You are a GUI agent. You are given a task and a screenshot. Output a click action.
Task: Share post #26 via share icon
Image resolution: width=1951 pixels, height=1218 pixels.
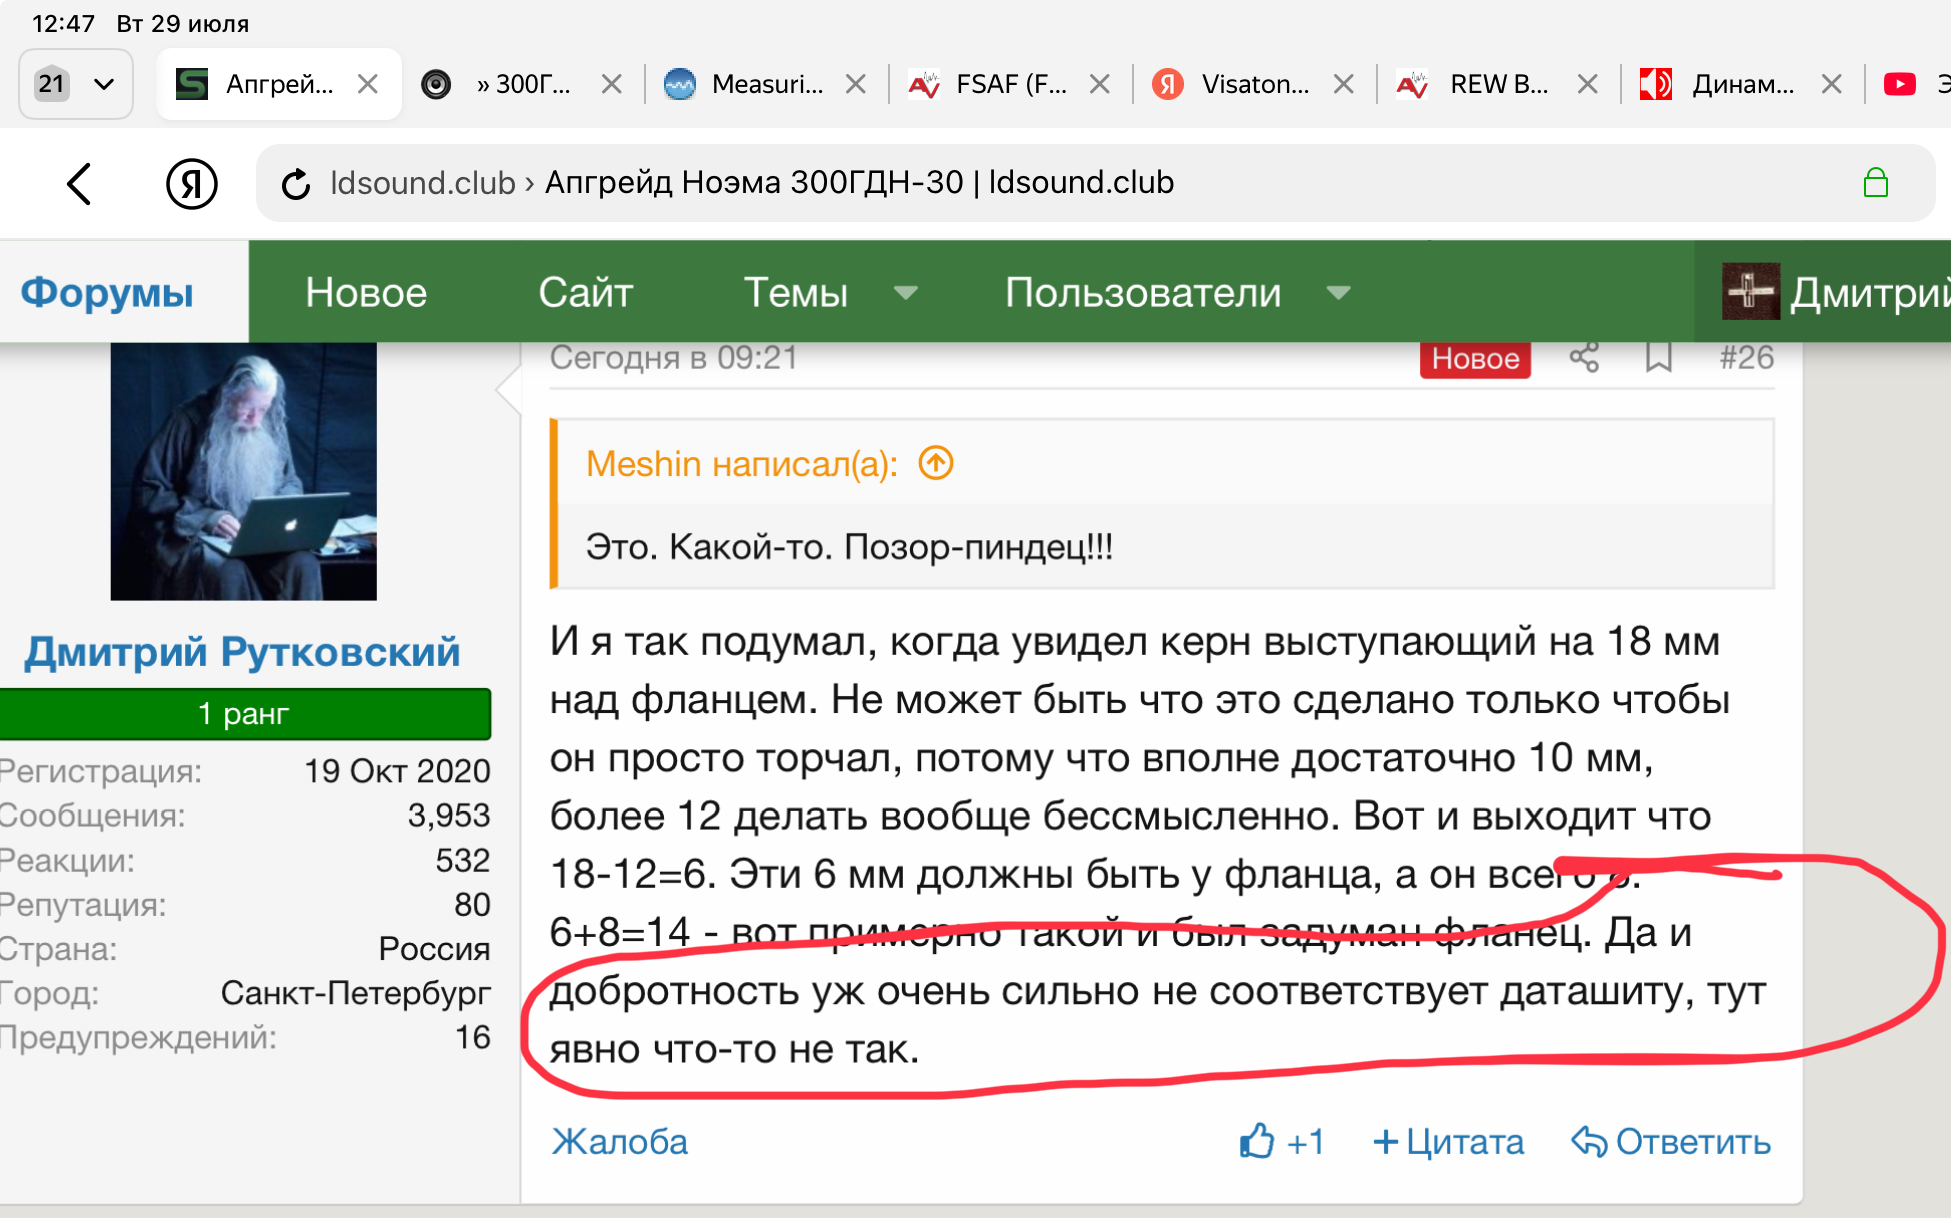pyautogui.click(x=1584, y=358)
